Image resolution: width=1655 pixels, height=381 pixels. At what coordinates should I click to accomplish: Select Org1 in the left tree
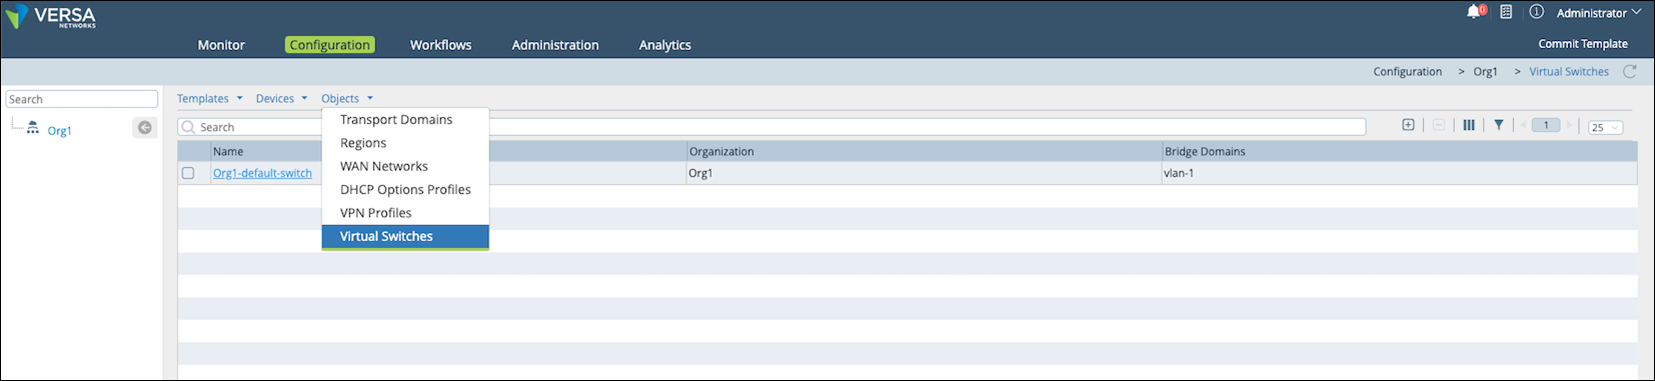[x=59, y=131]
